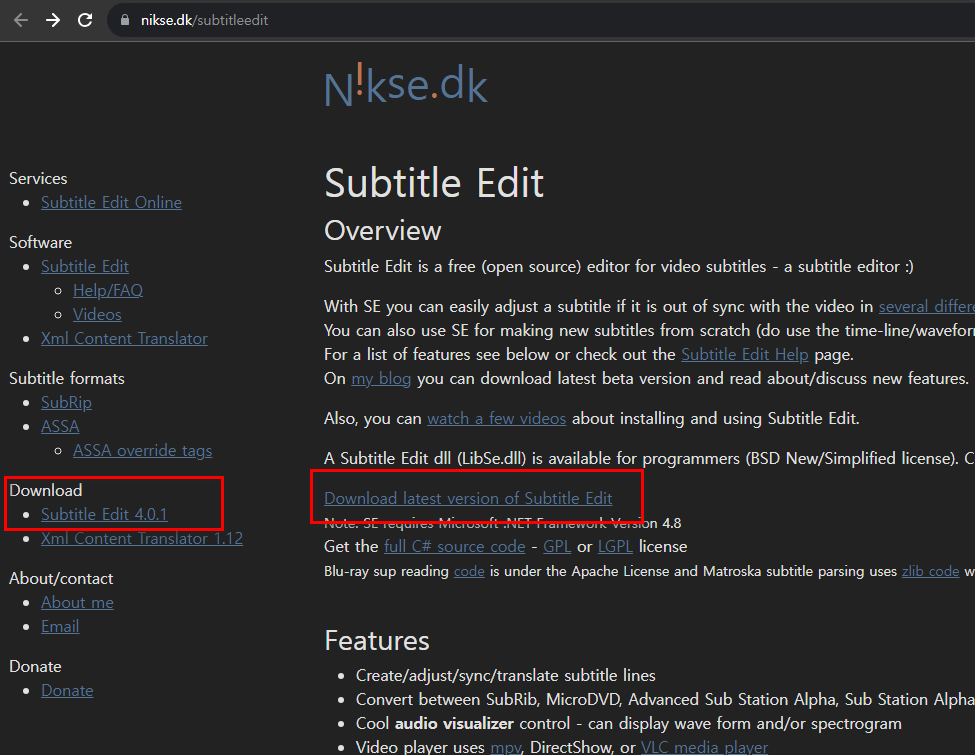Click 'Download latest version of Subtitle Edit'
This screenshot has width=975, height=755.
coord(468,498)
